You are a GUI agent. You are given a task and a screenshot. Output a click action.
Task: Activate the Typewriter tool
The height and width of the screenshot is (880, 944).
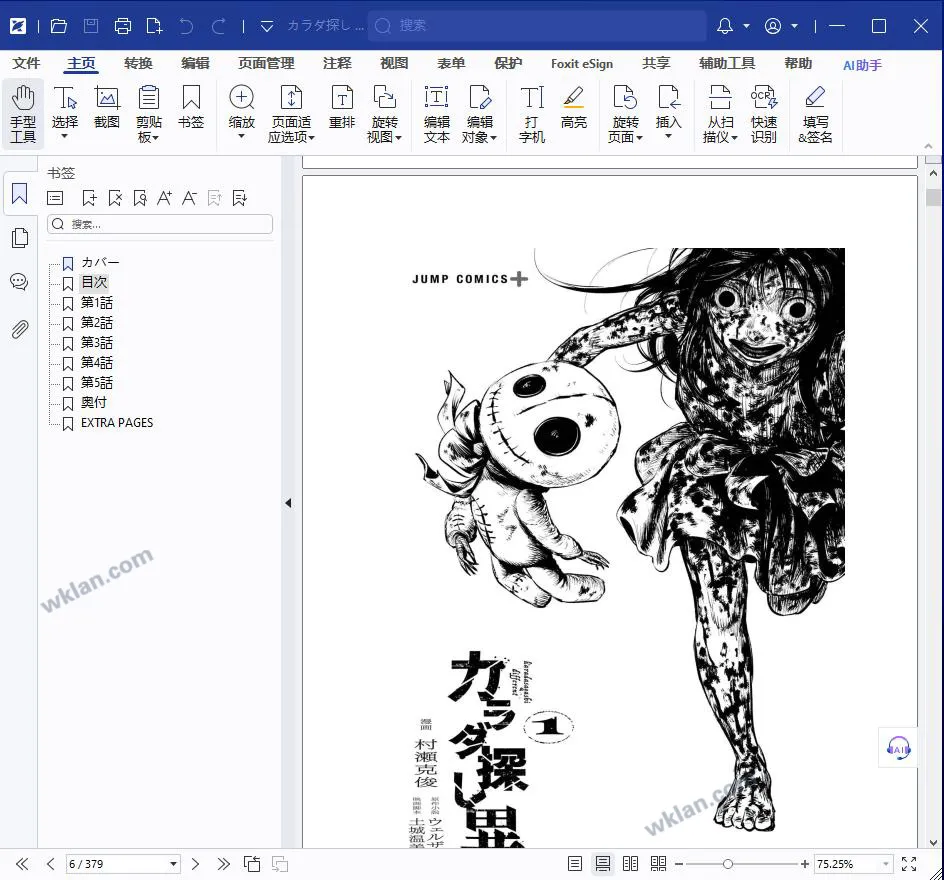click(532, 113)
